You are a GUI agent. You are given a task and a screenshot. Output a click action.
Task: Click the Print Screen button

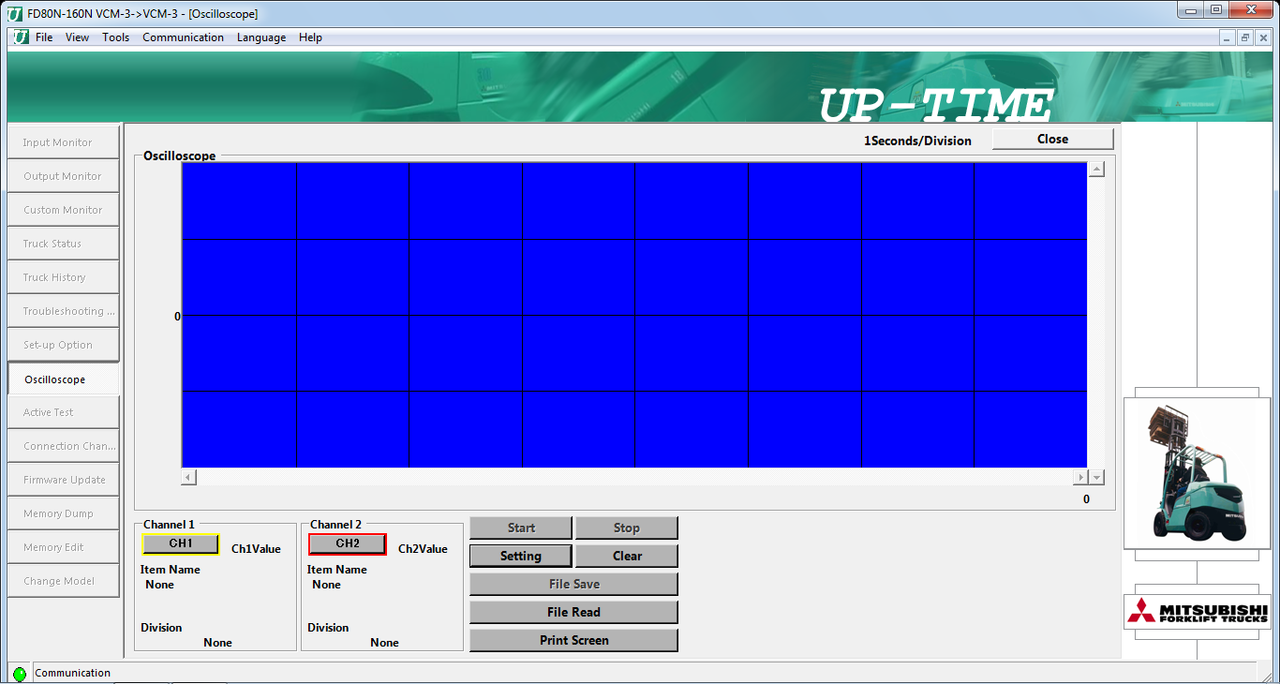pos(574,640)
